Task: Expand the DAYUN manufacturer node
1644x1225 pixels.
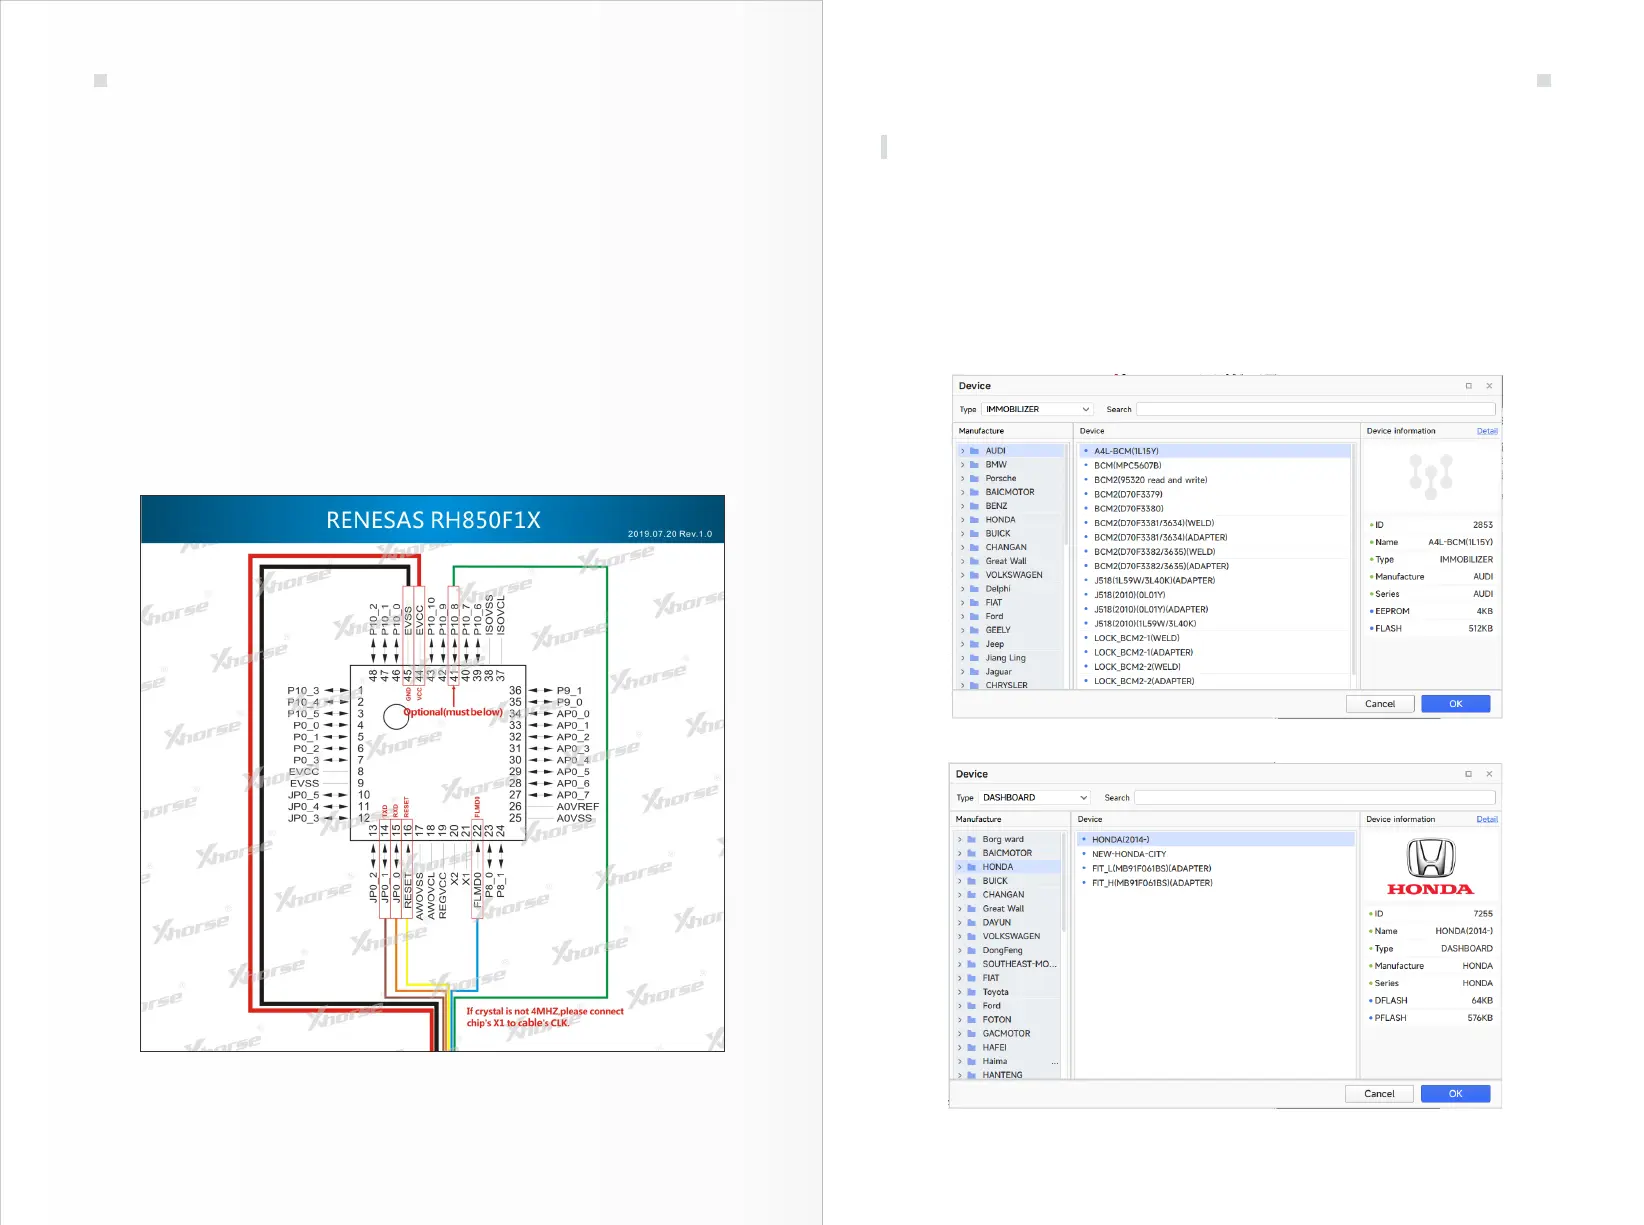Action: pyautogui.click(x=959, y=923)
